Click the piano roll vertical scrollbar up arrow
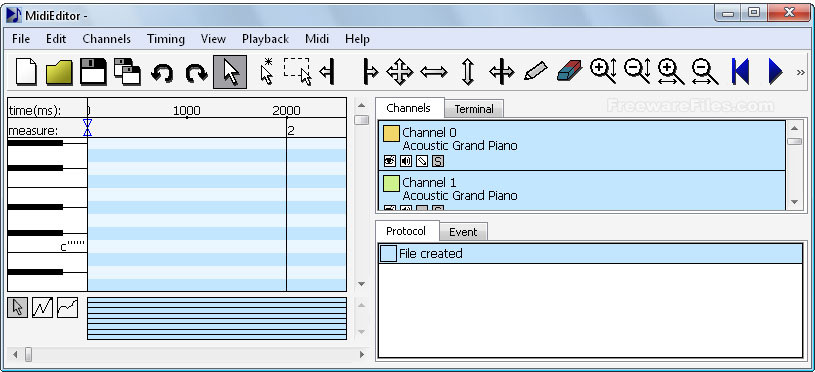The width and height of the screenshot is (815, 372). click(x=361, y=105)
